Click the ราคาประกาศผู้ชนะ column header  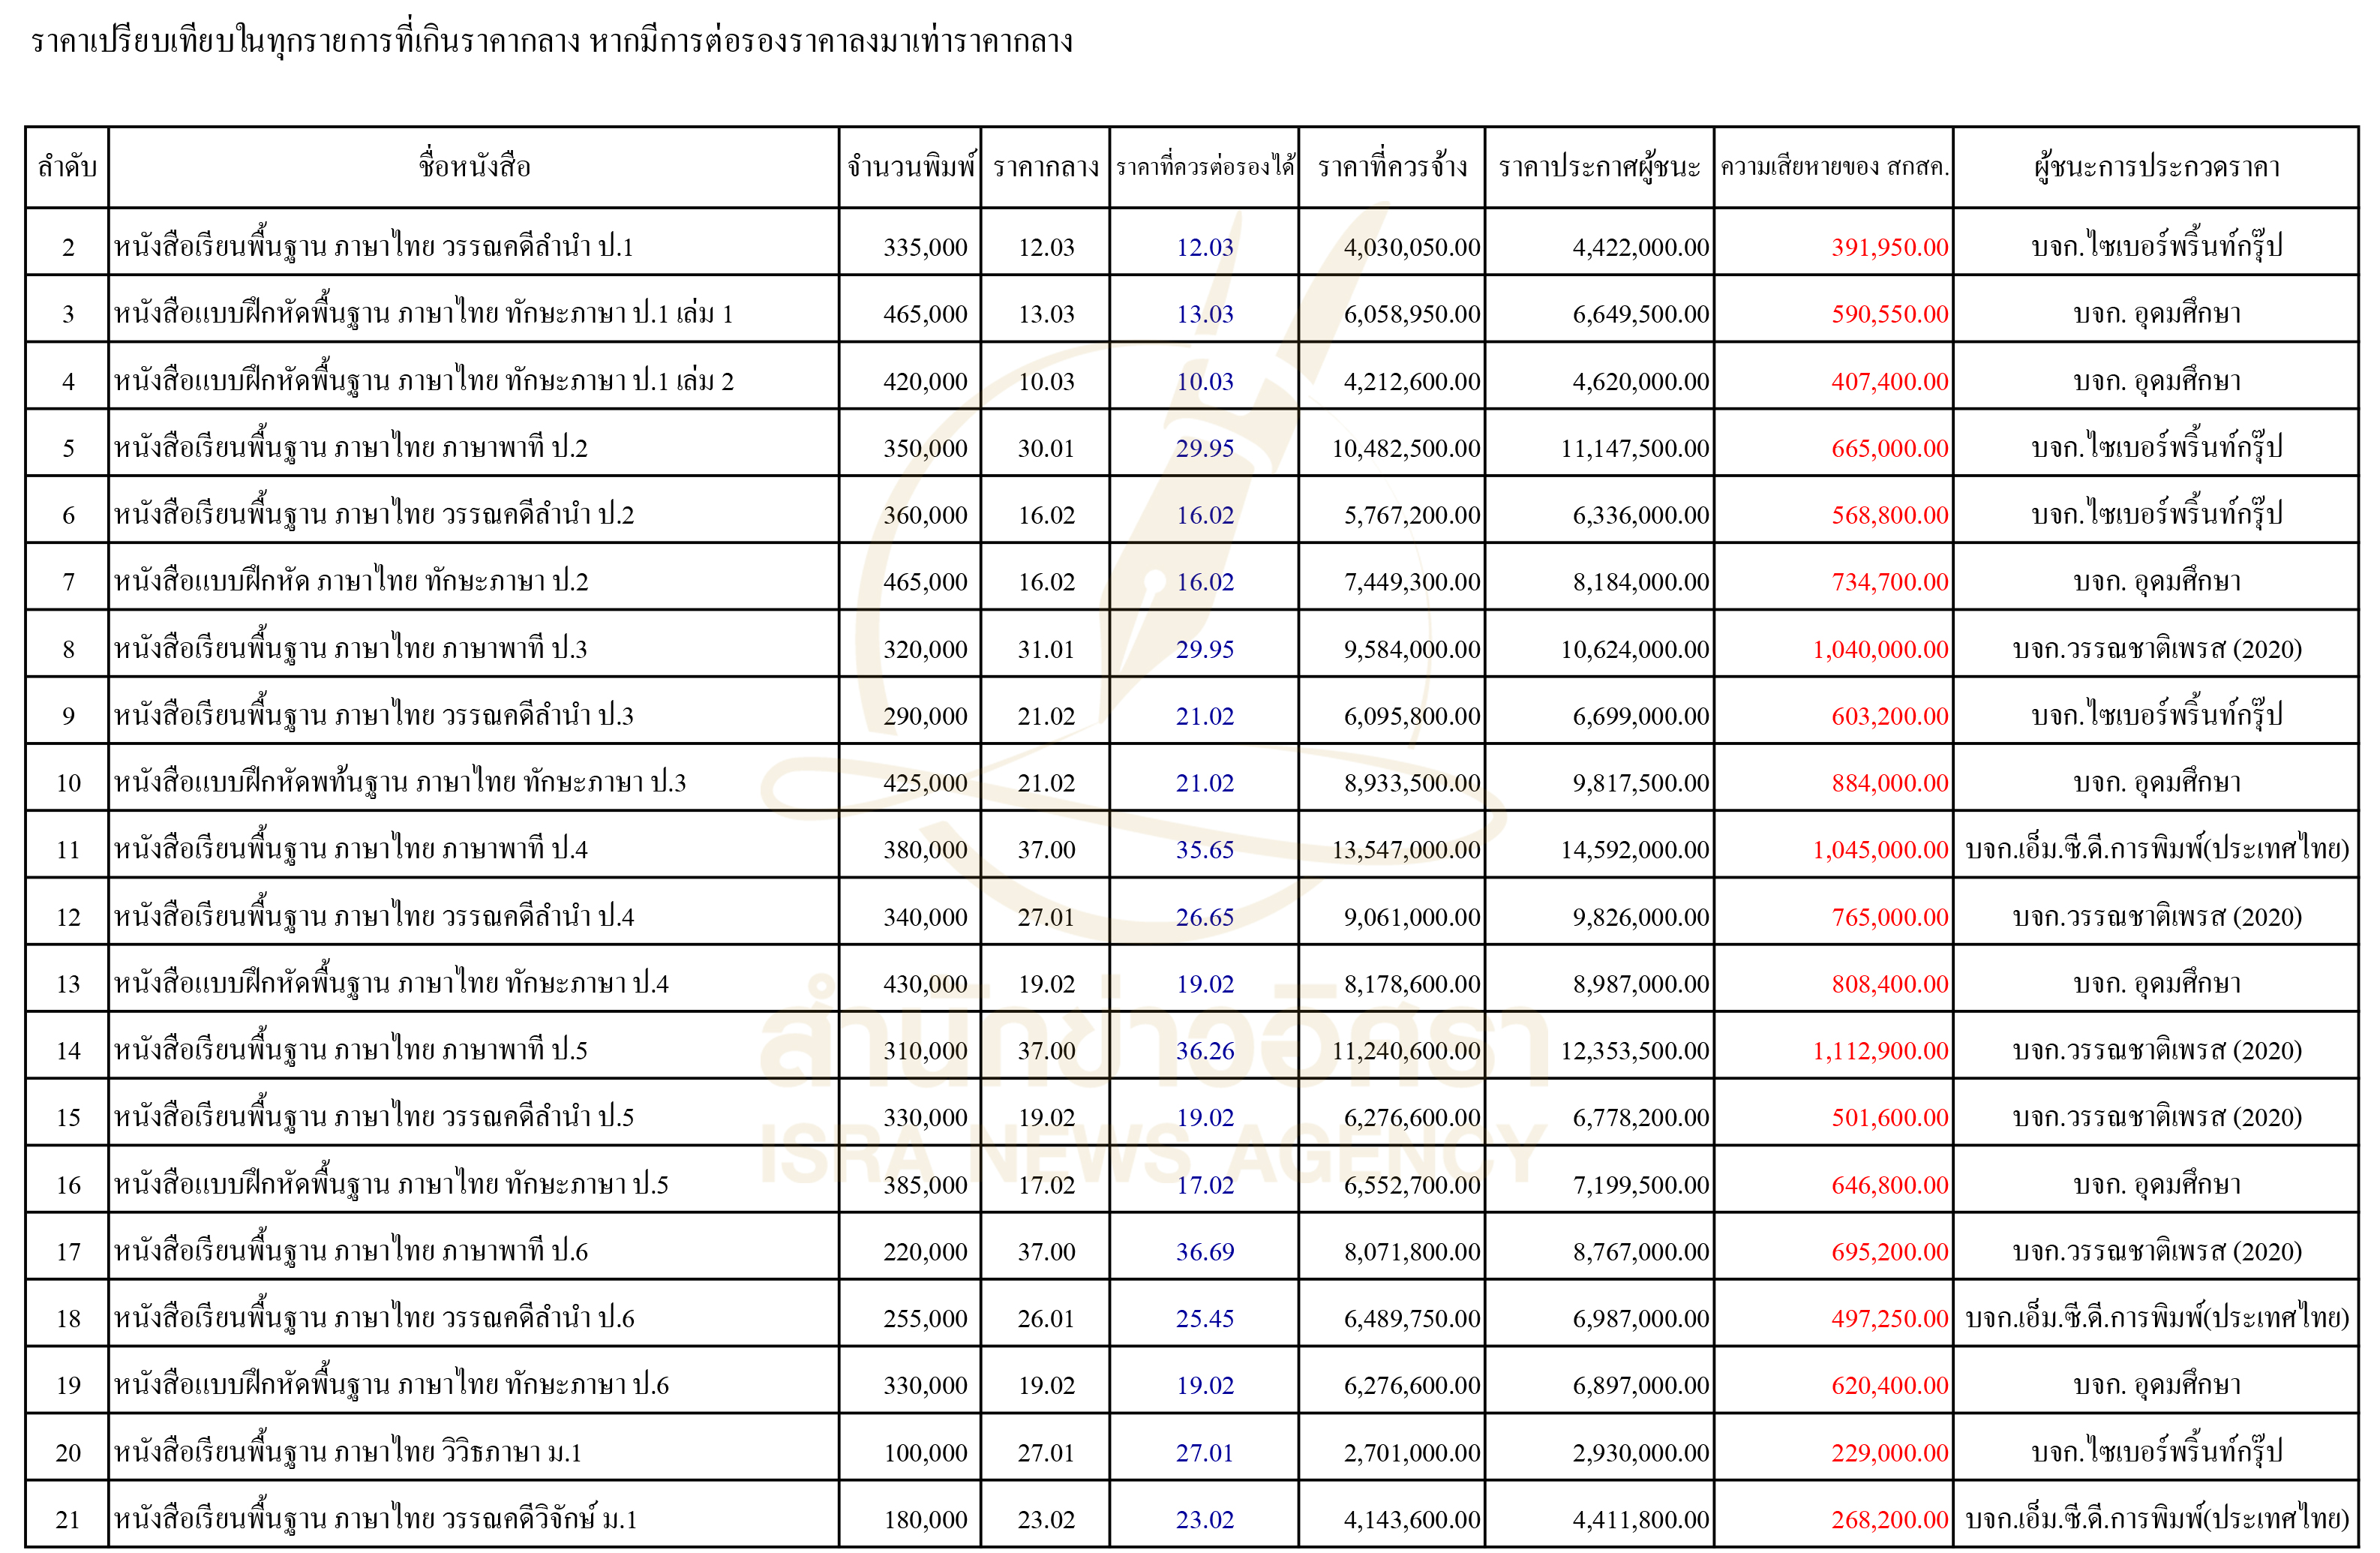1599,167
